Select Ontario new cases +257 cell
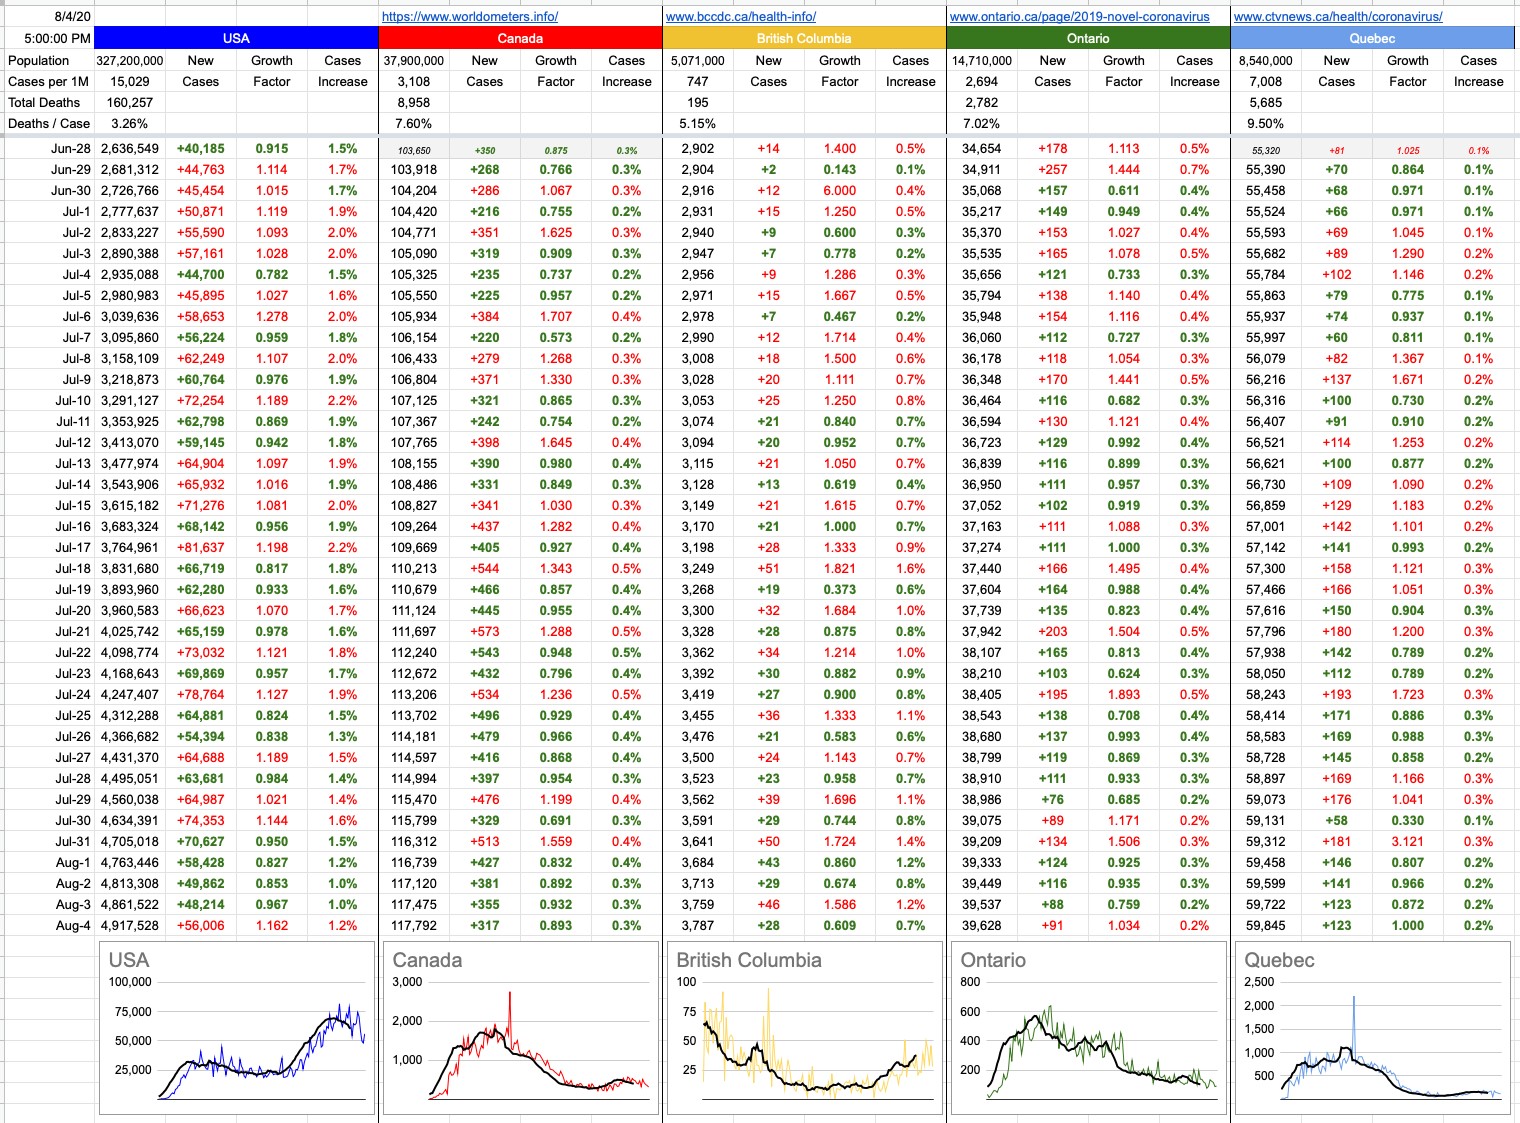Image resolution: width=1520 pixels, height=1123 pixels. click(1053, 169)
